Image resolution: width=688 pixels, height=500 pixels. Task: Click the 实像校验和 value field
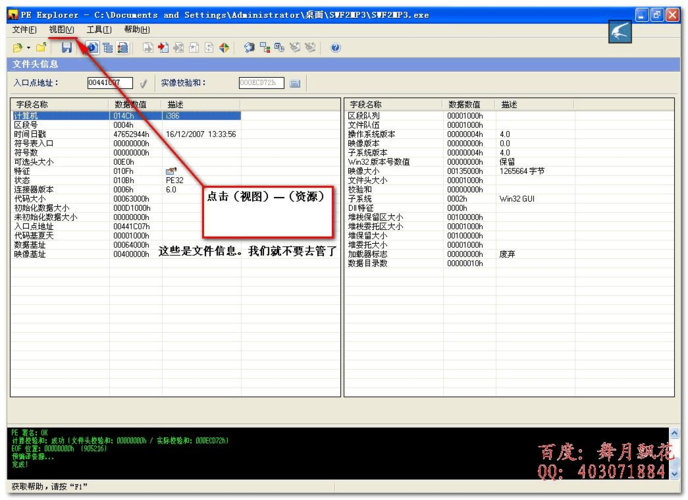(x=262, y=83)
